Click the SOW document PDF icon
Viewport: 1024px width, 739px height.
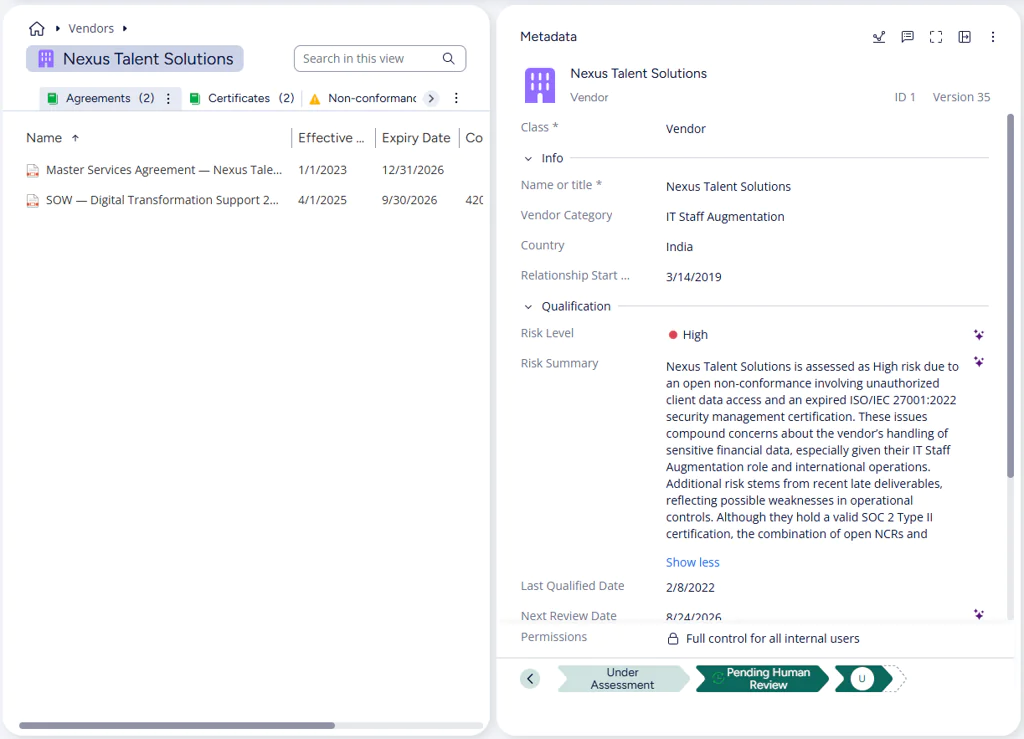[33, 200]
